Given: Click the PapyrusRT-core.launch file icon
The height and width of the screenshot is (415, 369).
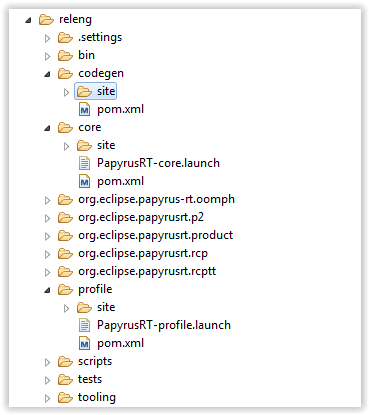Looking at the screenshot, I should (84, 164).
